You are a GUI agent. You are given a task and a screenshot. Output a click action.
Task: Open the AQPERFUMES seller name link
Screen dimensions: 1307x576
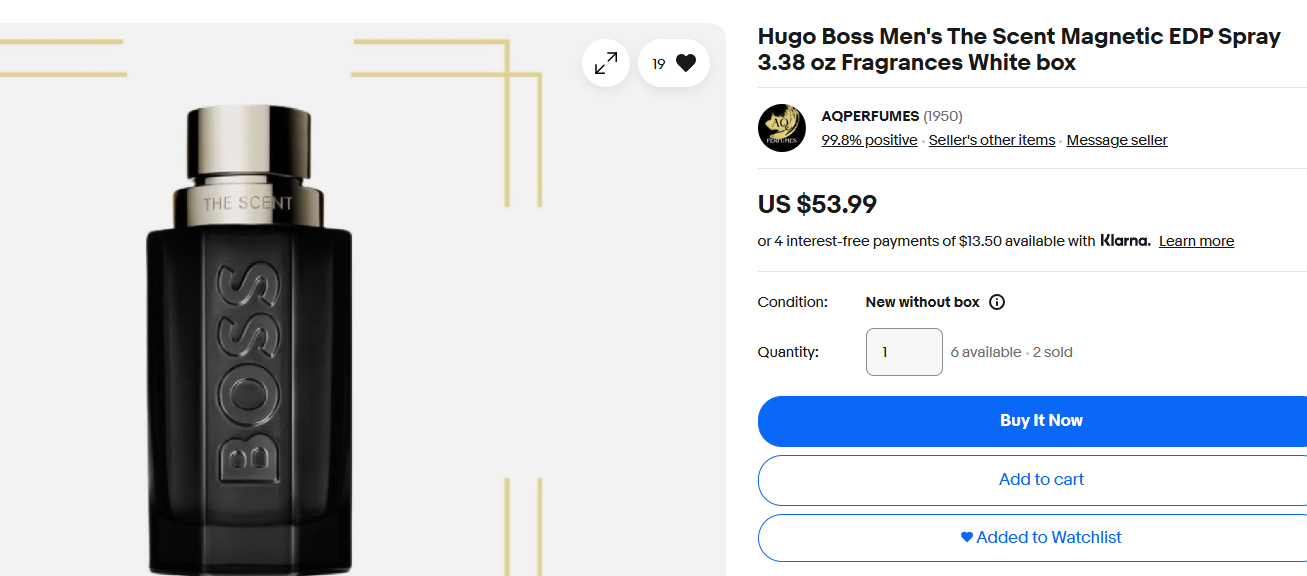coord(870,116)
